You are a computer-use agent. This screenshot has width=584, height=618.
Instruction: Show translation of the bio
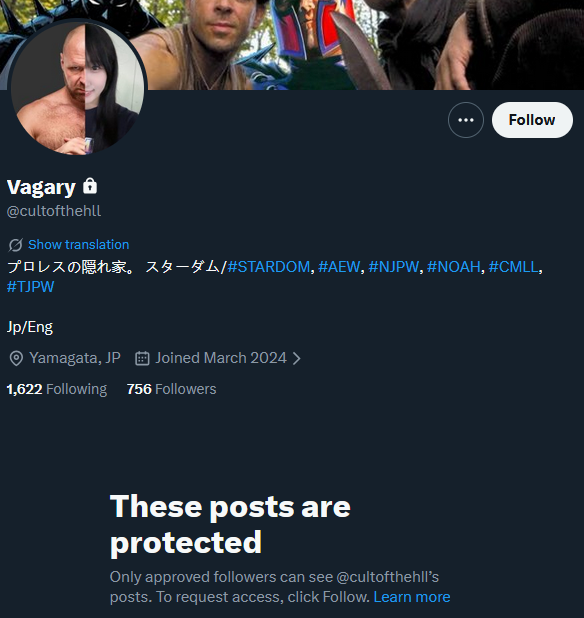[x=78, y=245]
